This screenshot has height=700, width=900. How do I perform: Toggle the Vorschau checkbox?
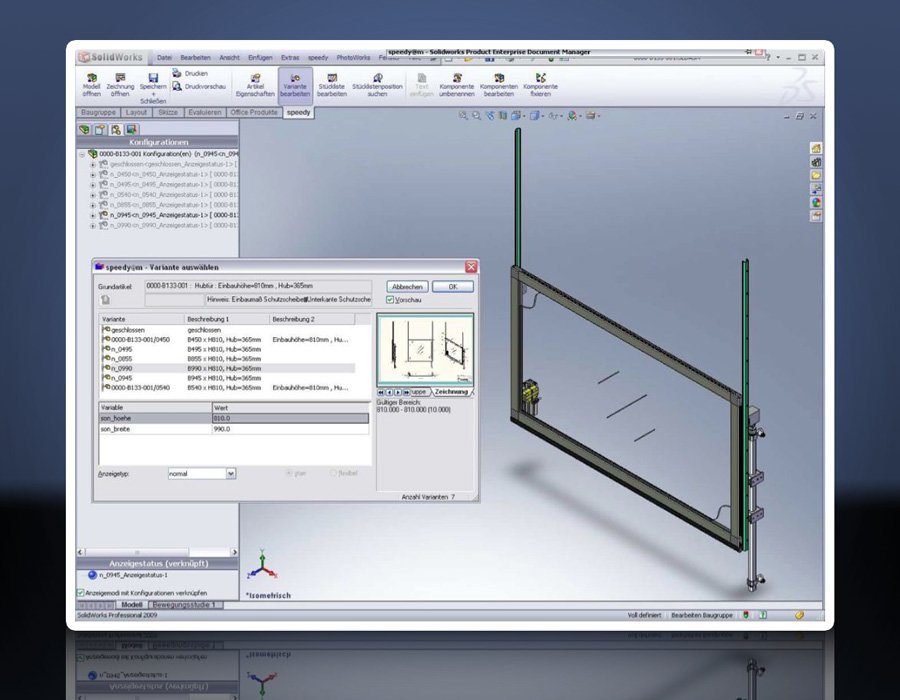coord(390,300)
